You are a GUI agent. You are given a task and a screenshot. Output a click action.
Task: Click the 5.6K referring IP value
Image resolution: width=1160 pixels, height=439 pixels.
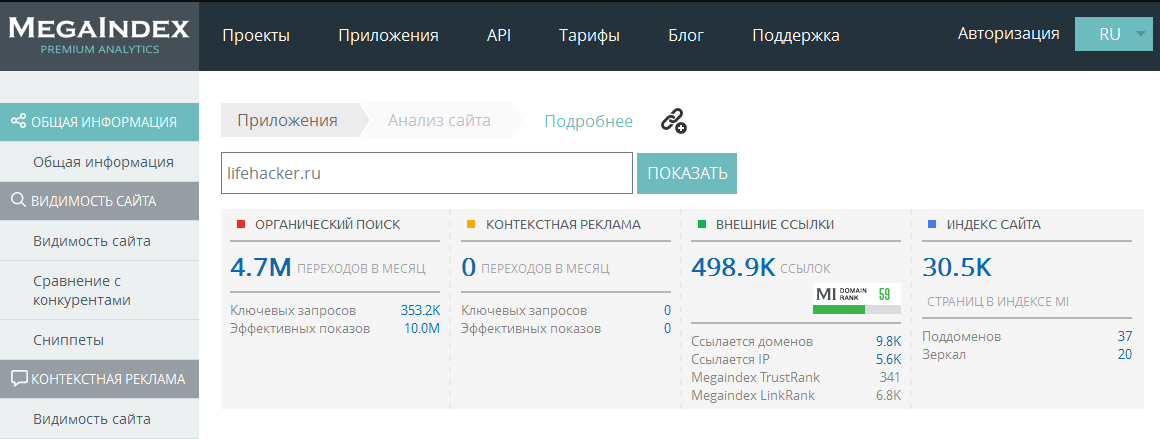(x=888, y=359)
